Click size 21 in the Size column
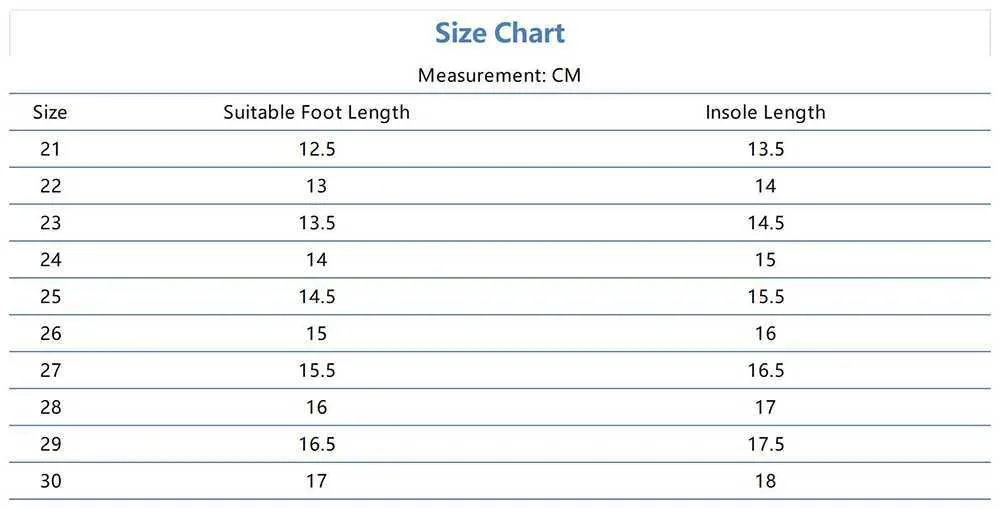 pos(50,149)
